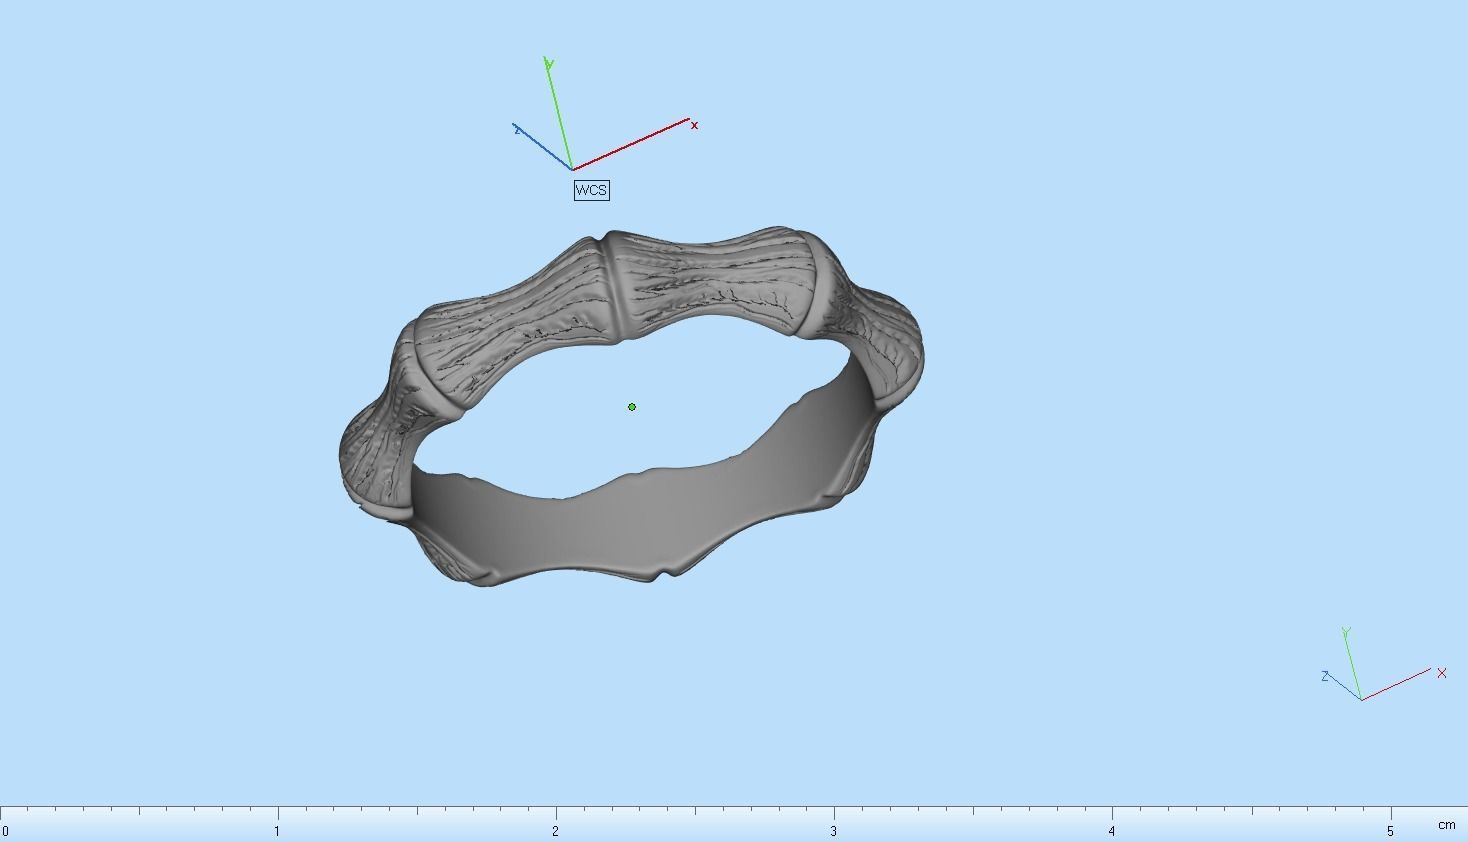Click the cm unit label on ruler
This screenshot has width=1468, height=842.
click(1446, 825)
